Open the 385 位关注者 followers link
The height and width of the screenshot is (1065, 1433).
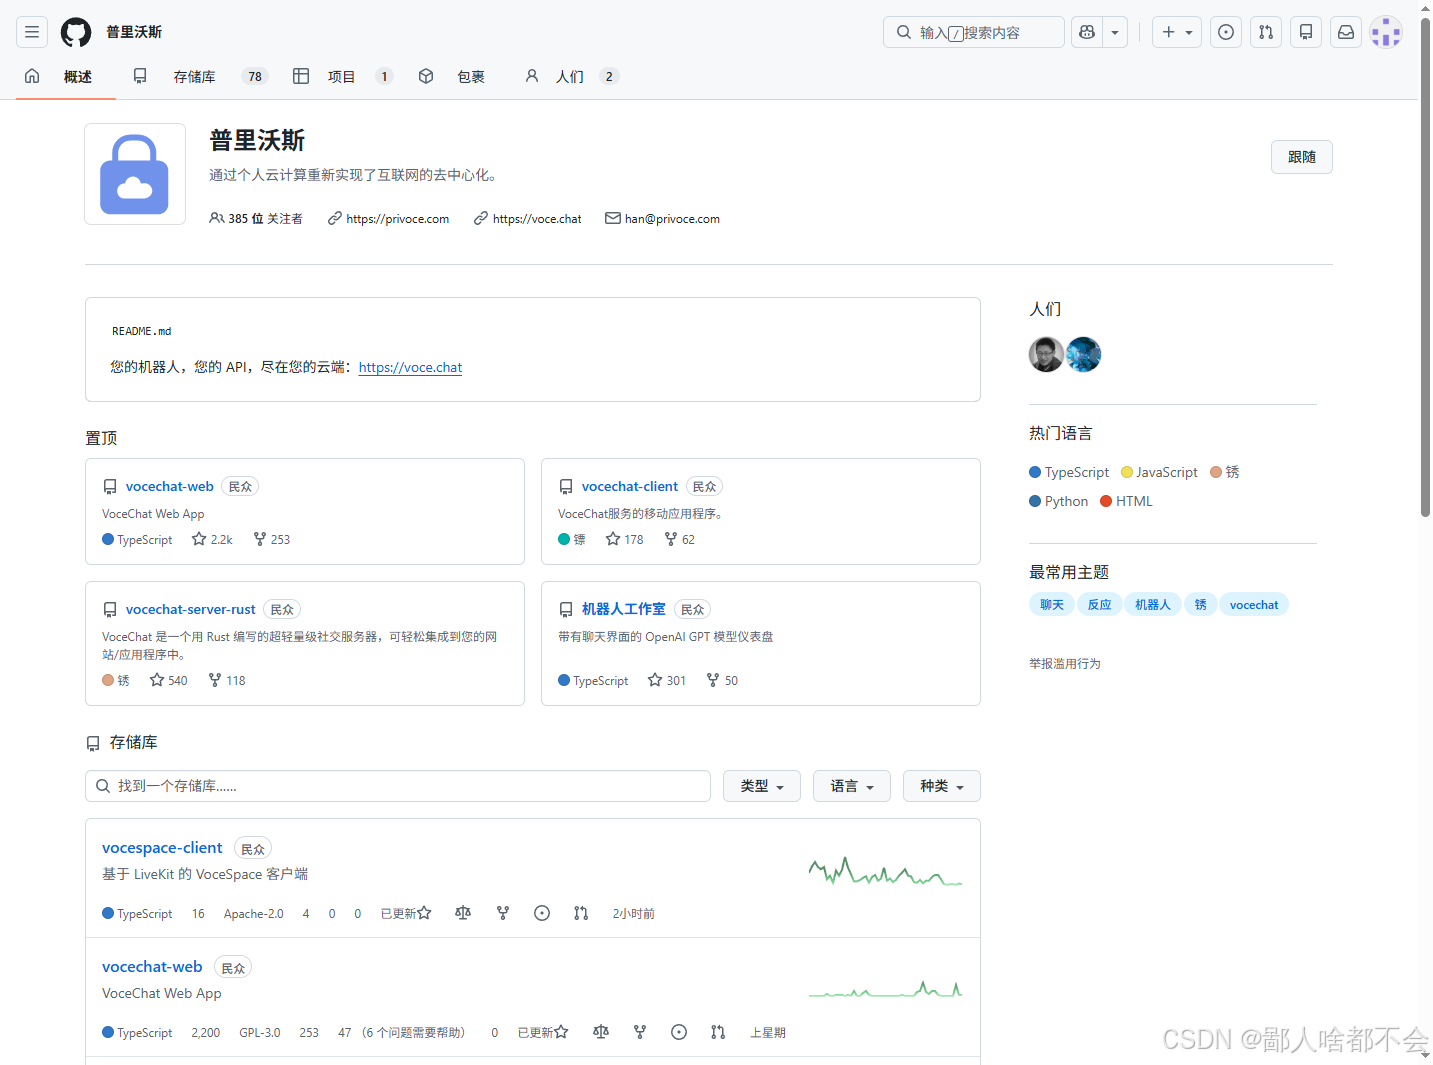(x=256, y=218)
